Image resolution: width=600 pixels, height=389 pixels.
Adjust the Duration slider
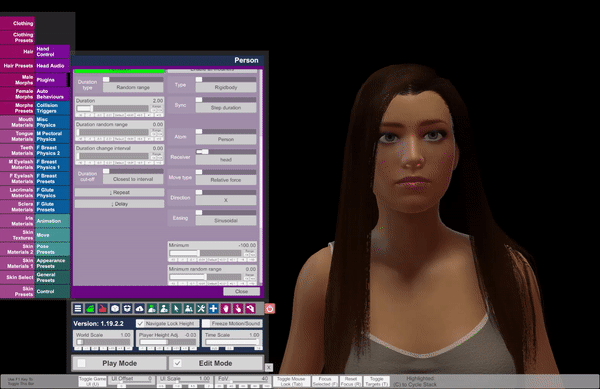112,109
